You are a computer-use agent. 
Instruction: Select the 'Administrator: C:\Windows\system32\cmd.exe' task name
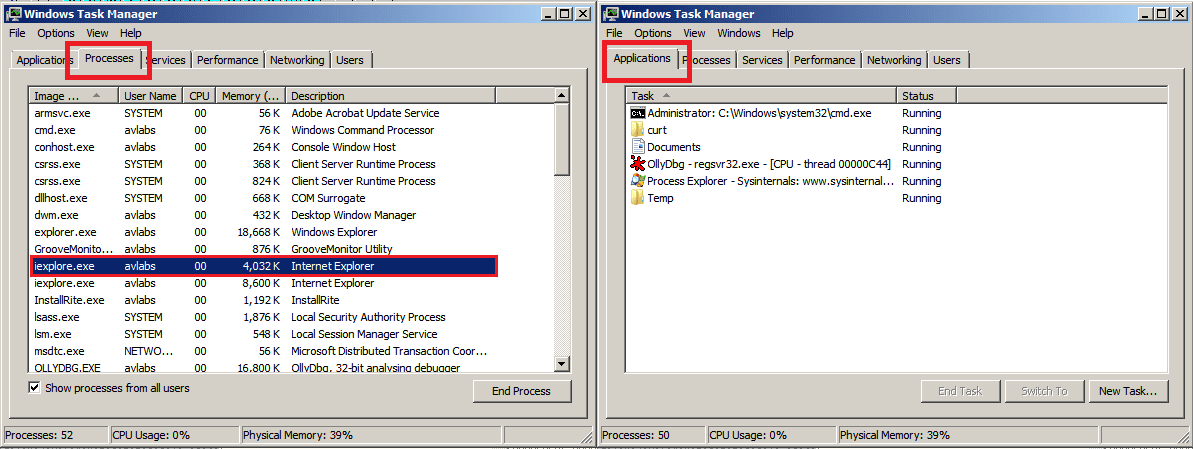pos(759,113)
